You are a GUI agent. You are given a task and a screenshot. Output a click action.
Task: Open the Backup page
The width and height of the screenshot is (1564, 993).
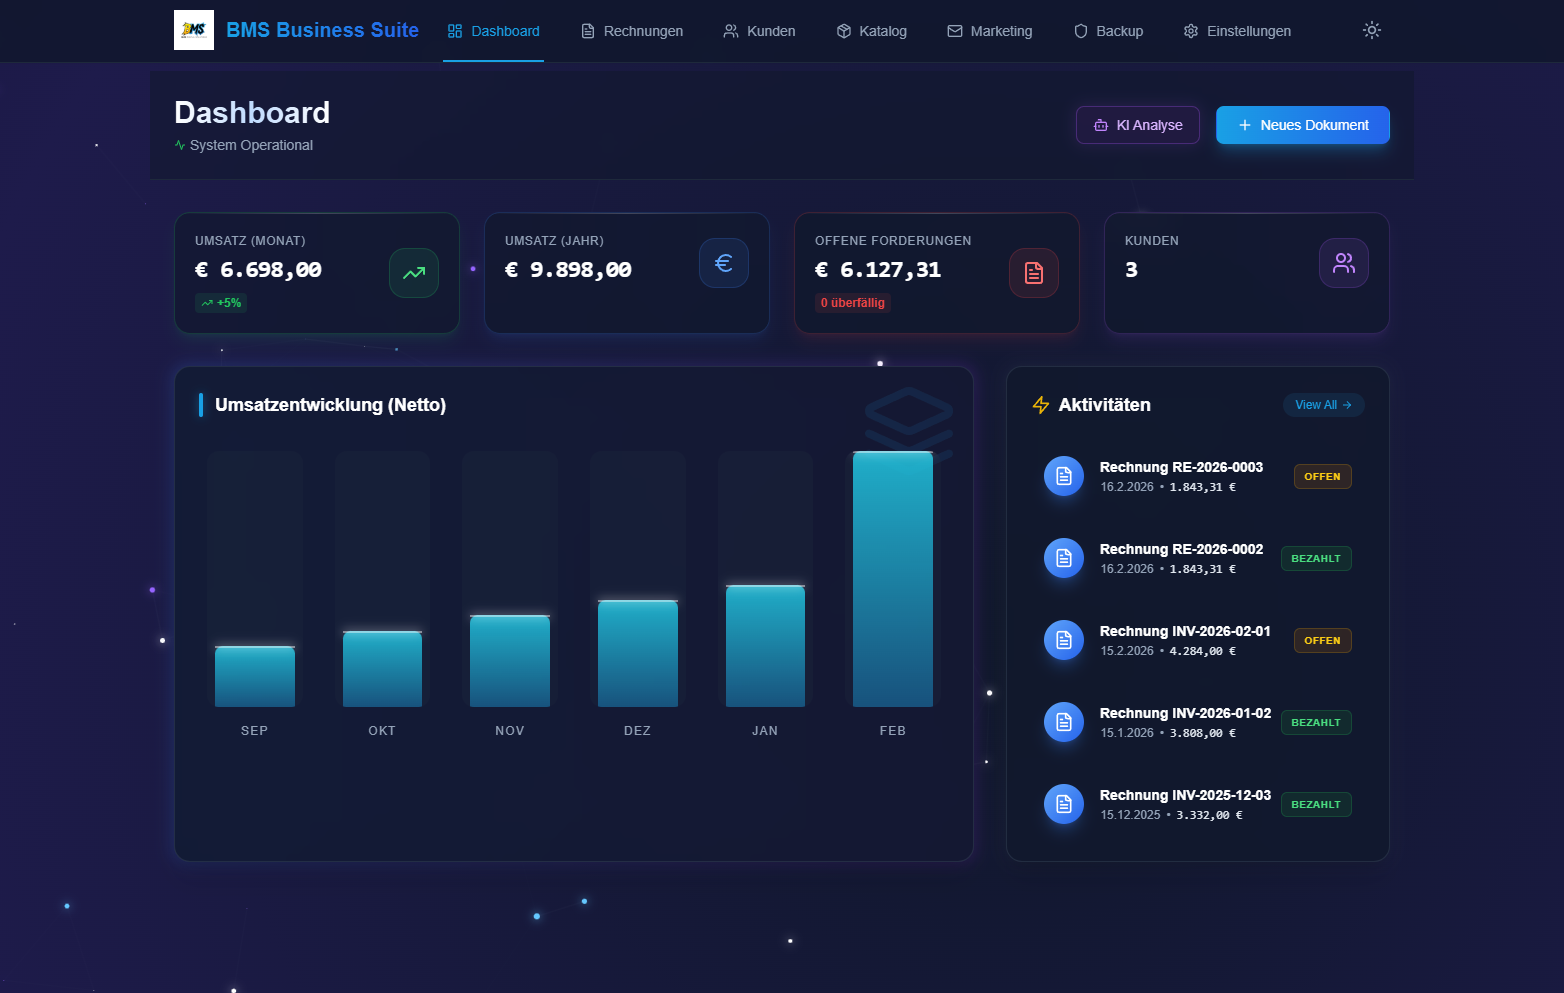[1108, 31]
